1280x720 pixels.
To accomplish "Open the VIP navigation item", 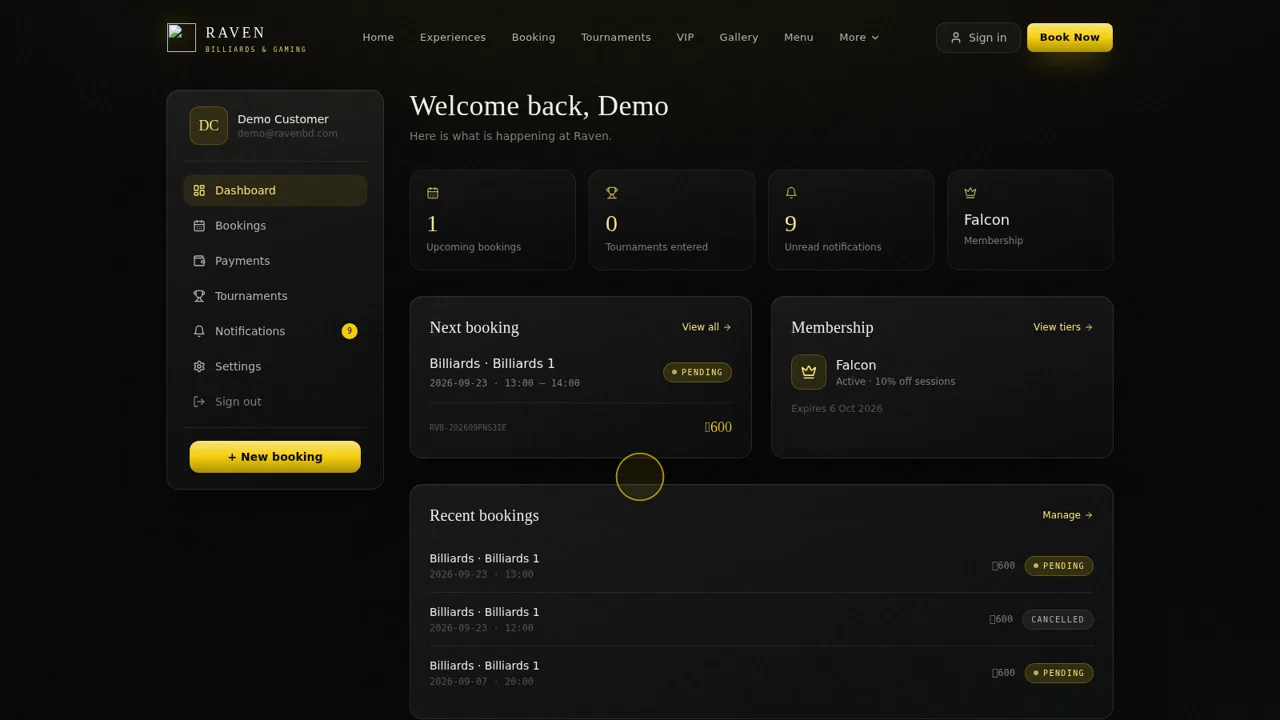I will point(685,37).
